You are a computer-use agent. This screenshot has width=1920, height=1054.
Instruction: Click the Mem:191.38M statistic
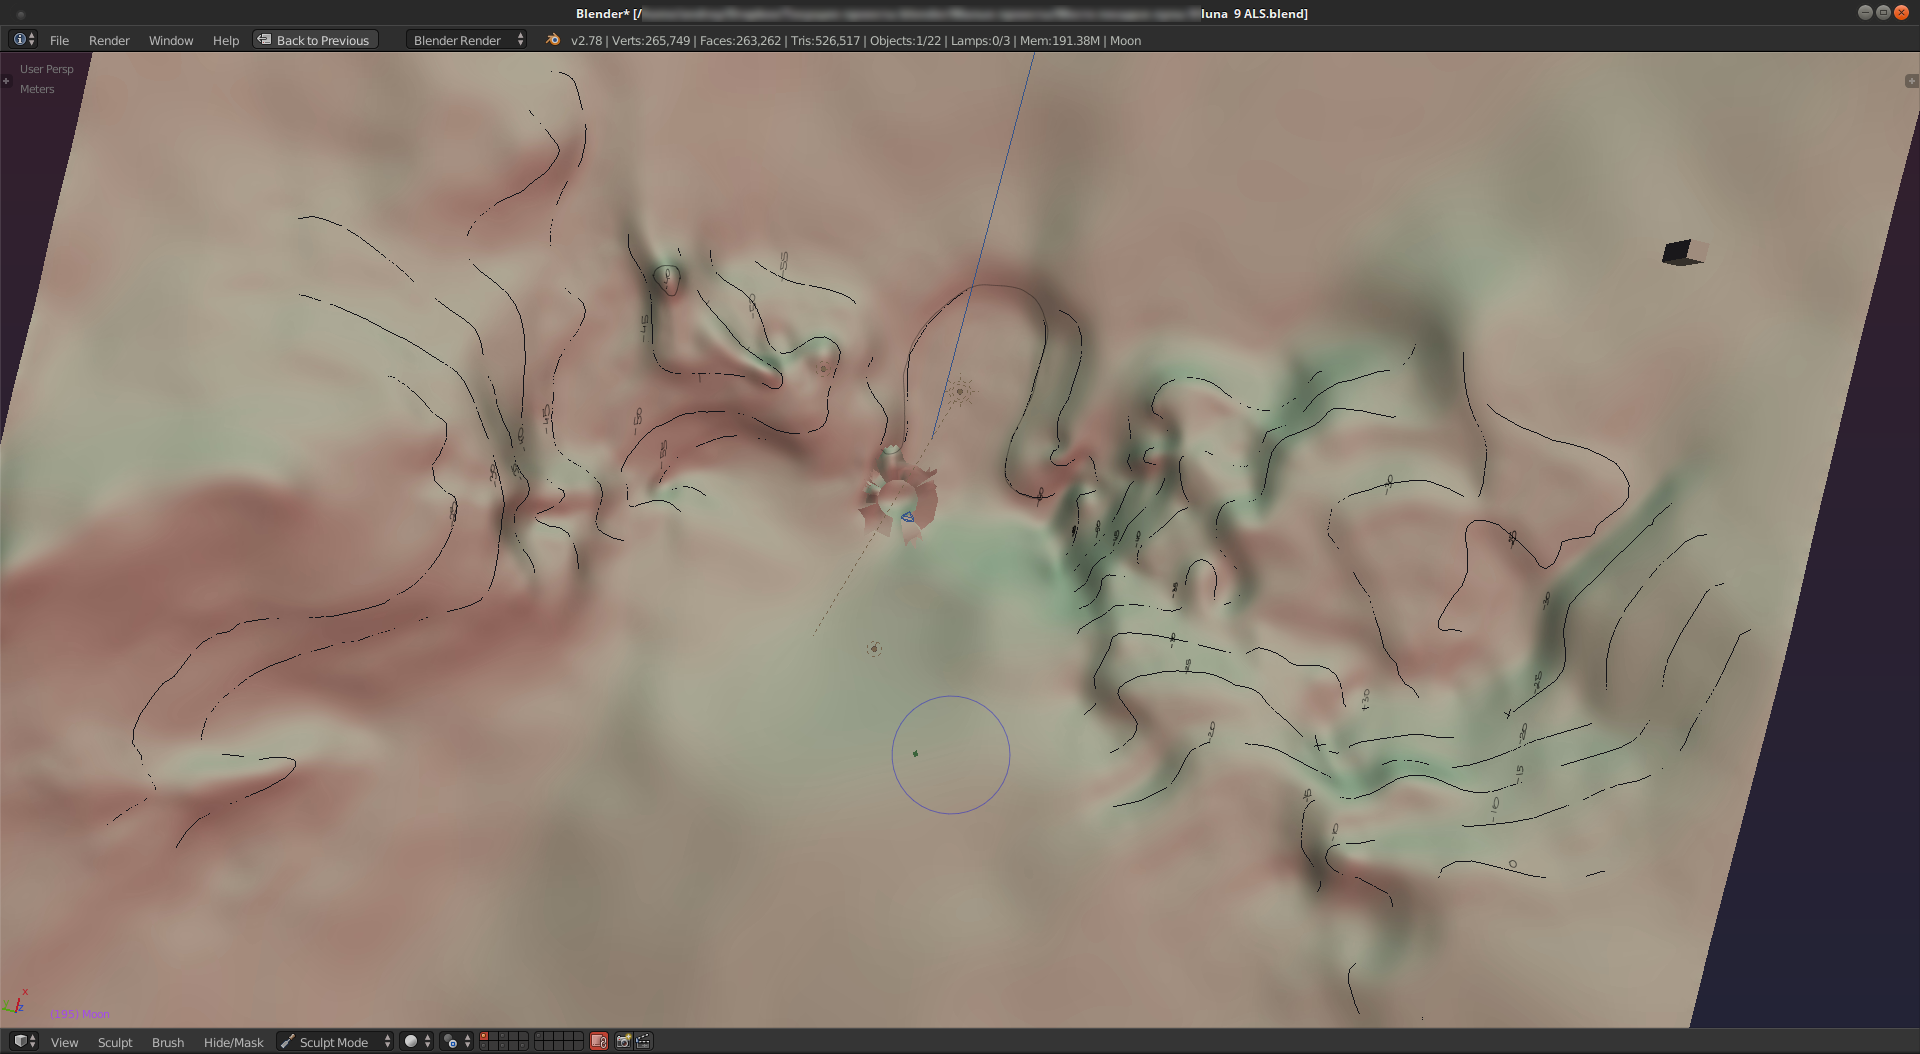(1060, 40)
